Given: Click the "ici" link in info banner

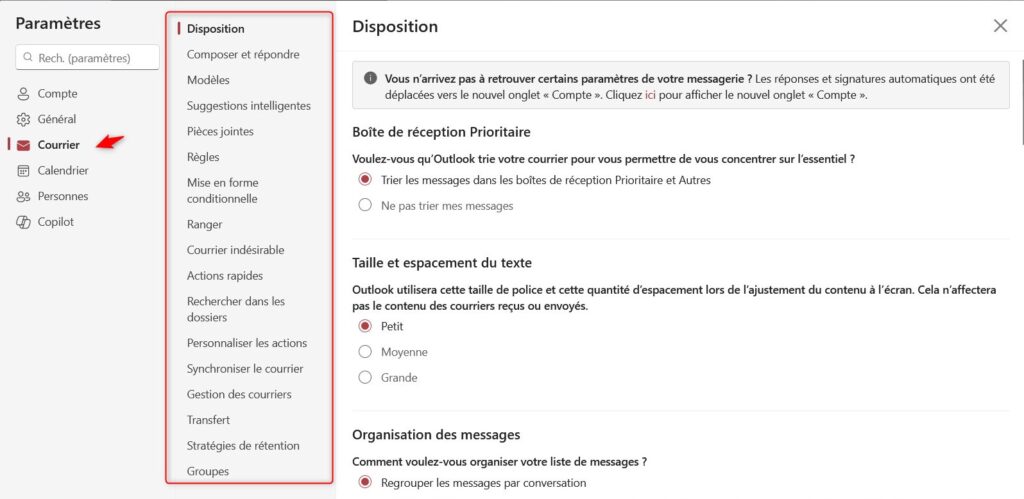Looking at the screenshot, I should [650, 96].
